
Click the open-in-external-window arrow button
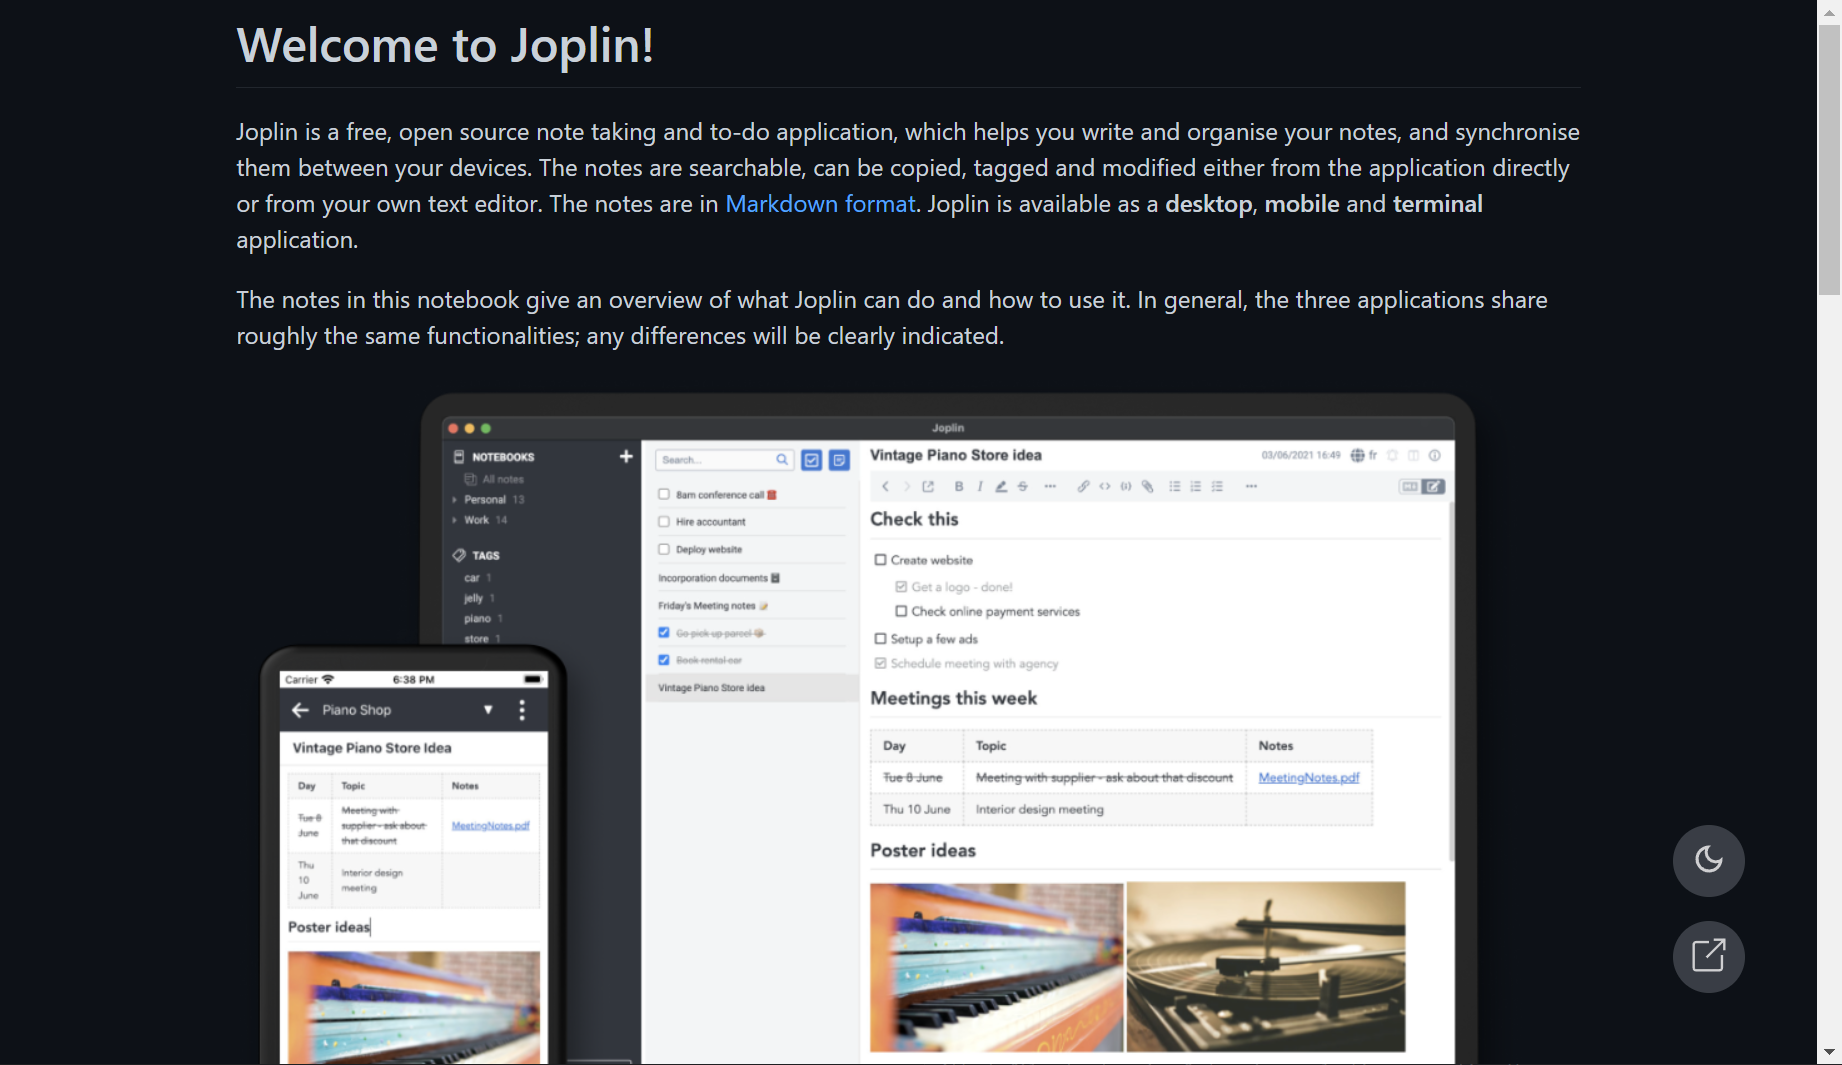pyautogui.click(x=1708, y=956)
